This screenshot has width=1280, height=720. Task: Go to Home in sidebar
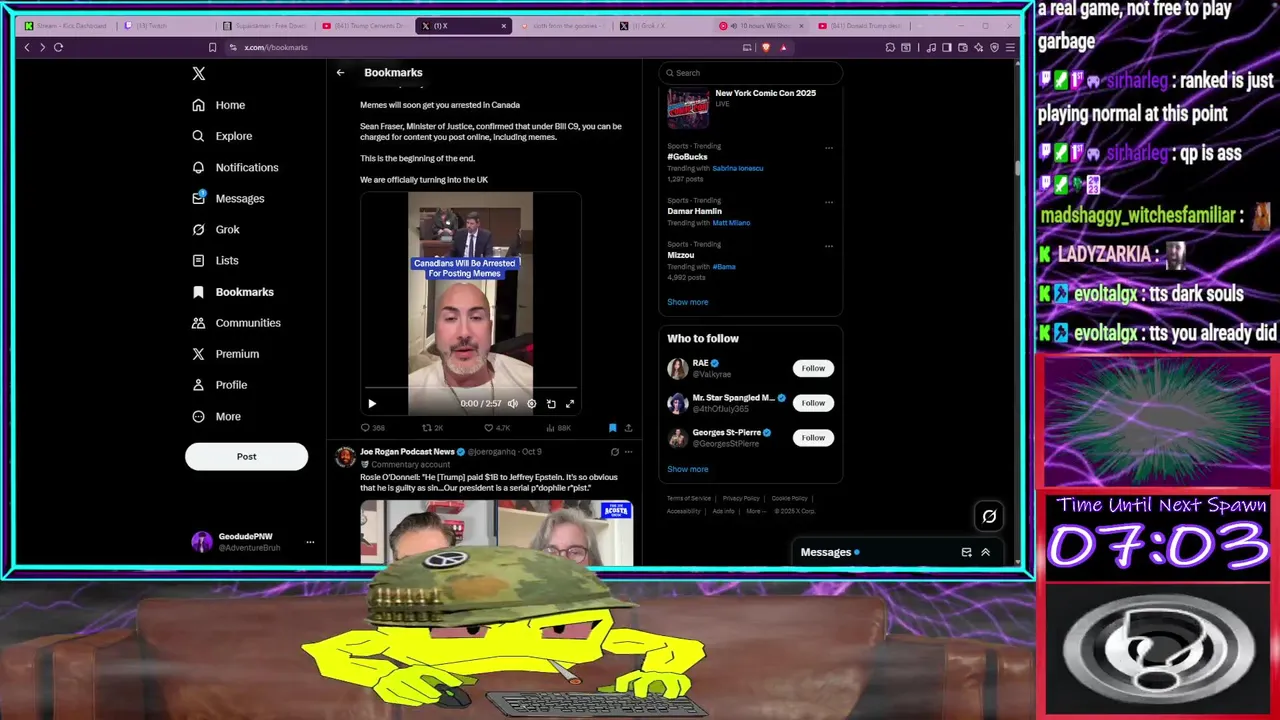(219, 105)
